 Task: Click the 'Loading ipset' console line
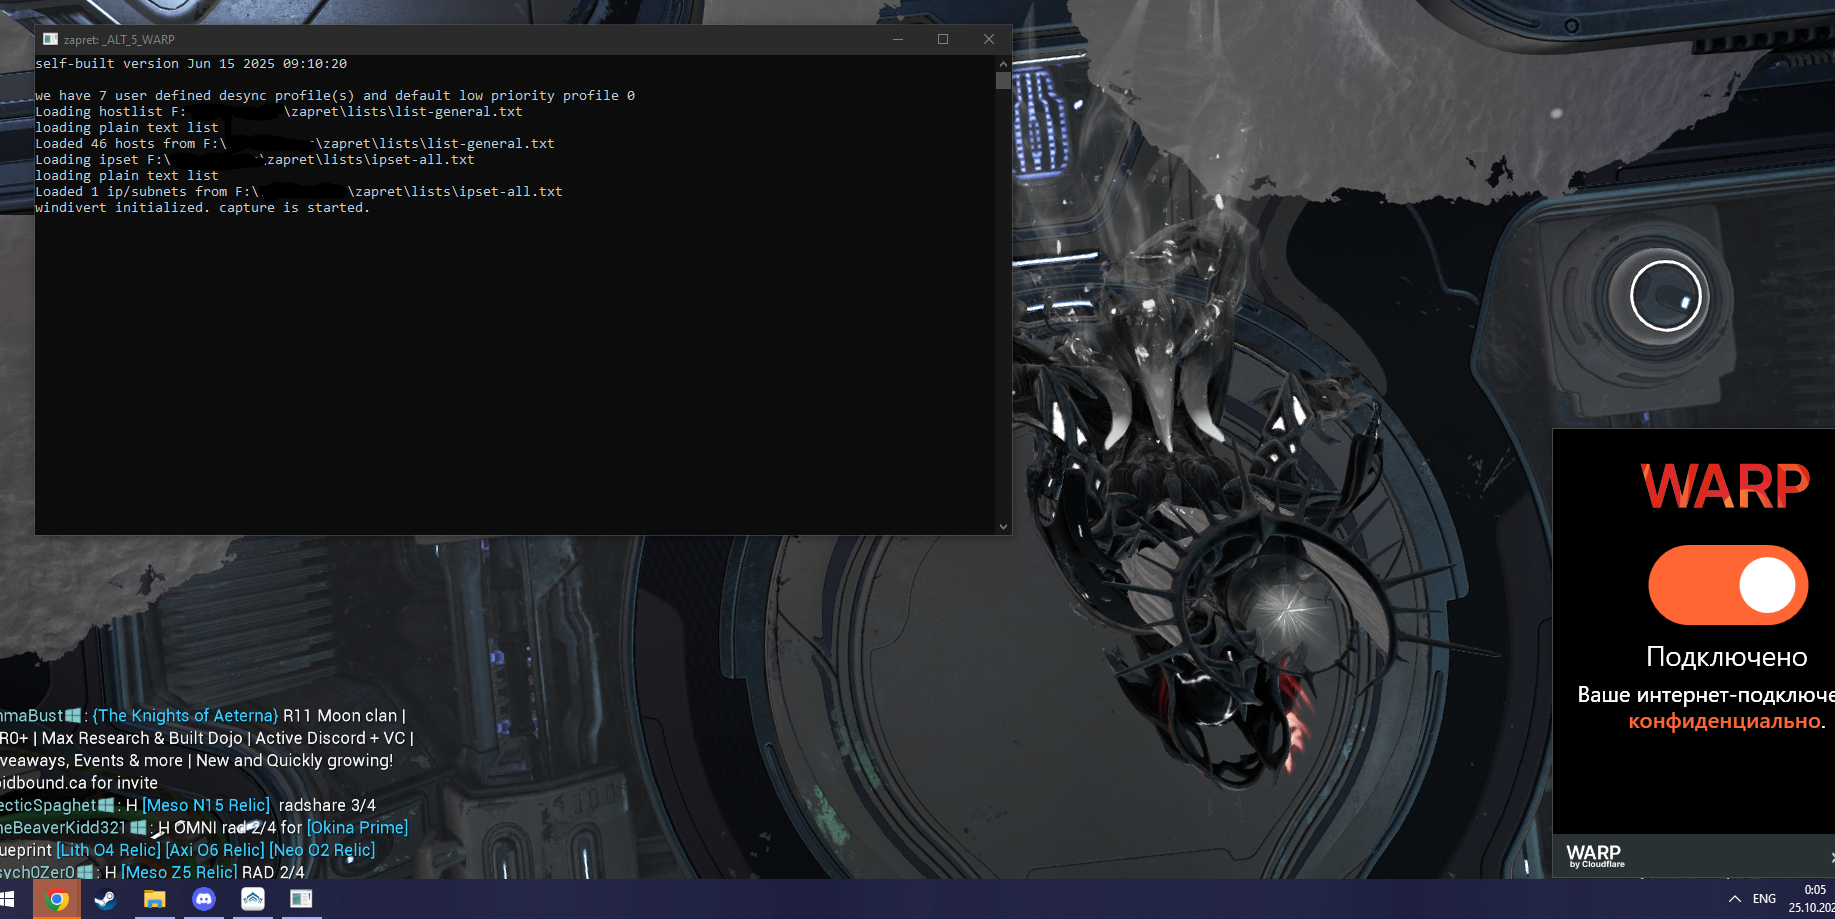pyautogui.click(x=255, y=160)
